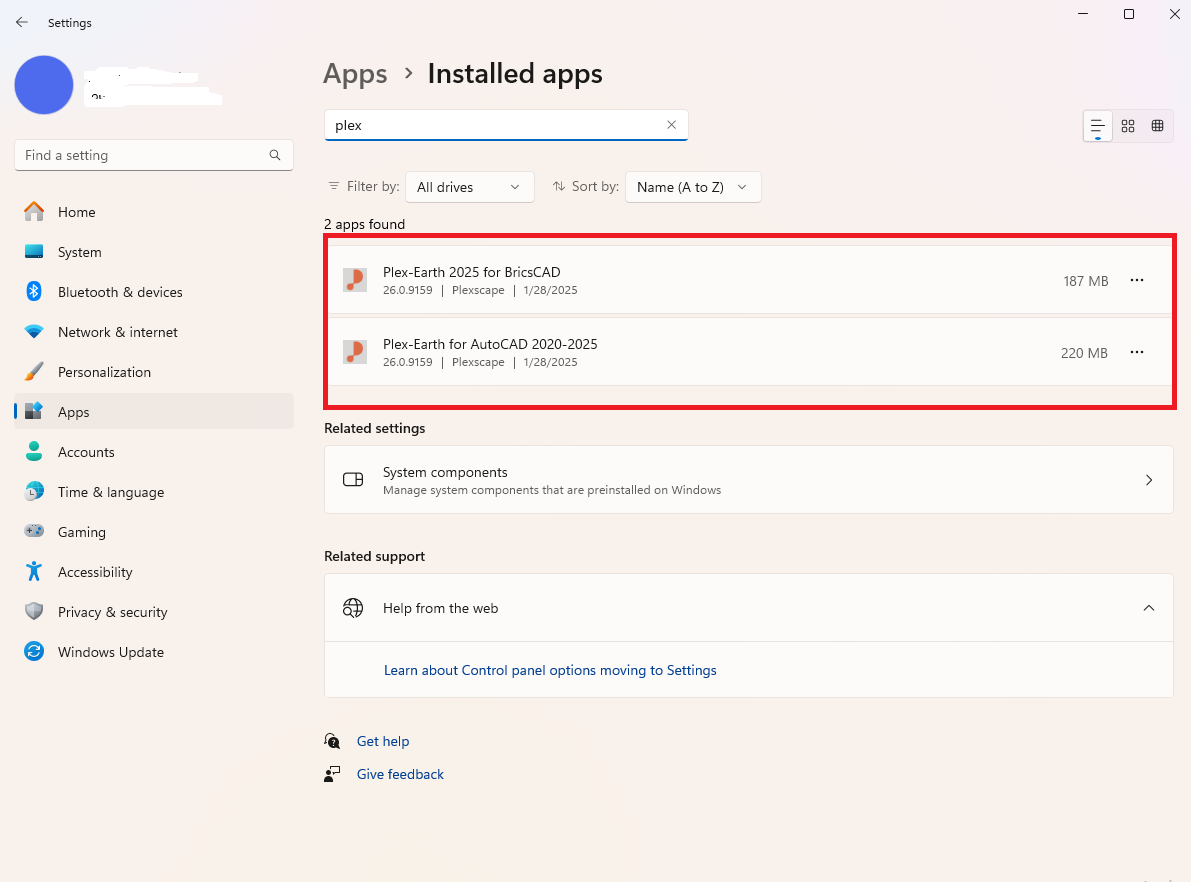Open Privacy & security settings
1191x882 pixels.
(153, 612)
